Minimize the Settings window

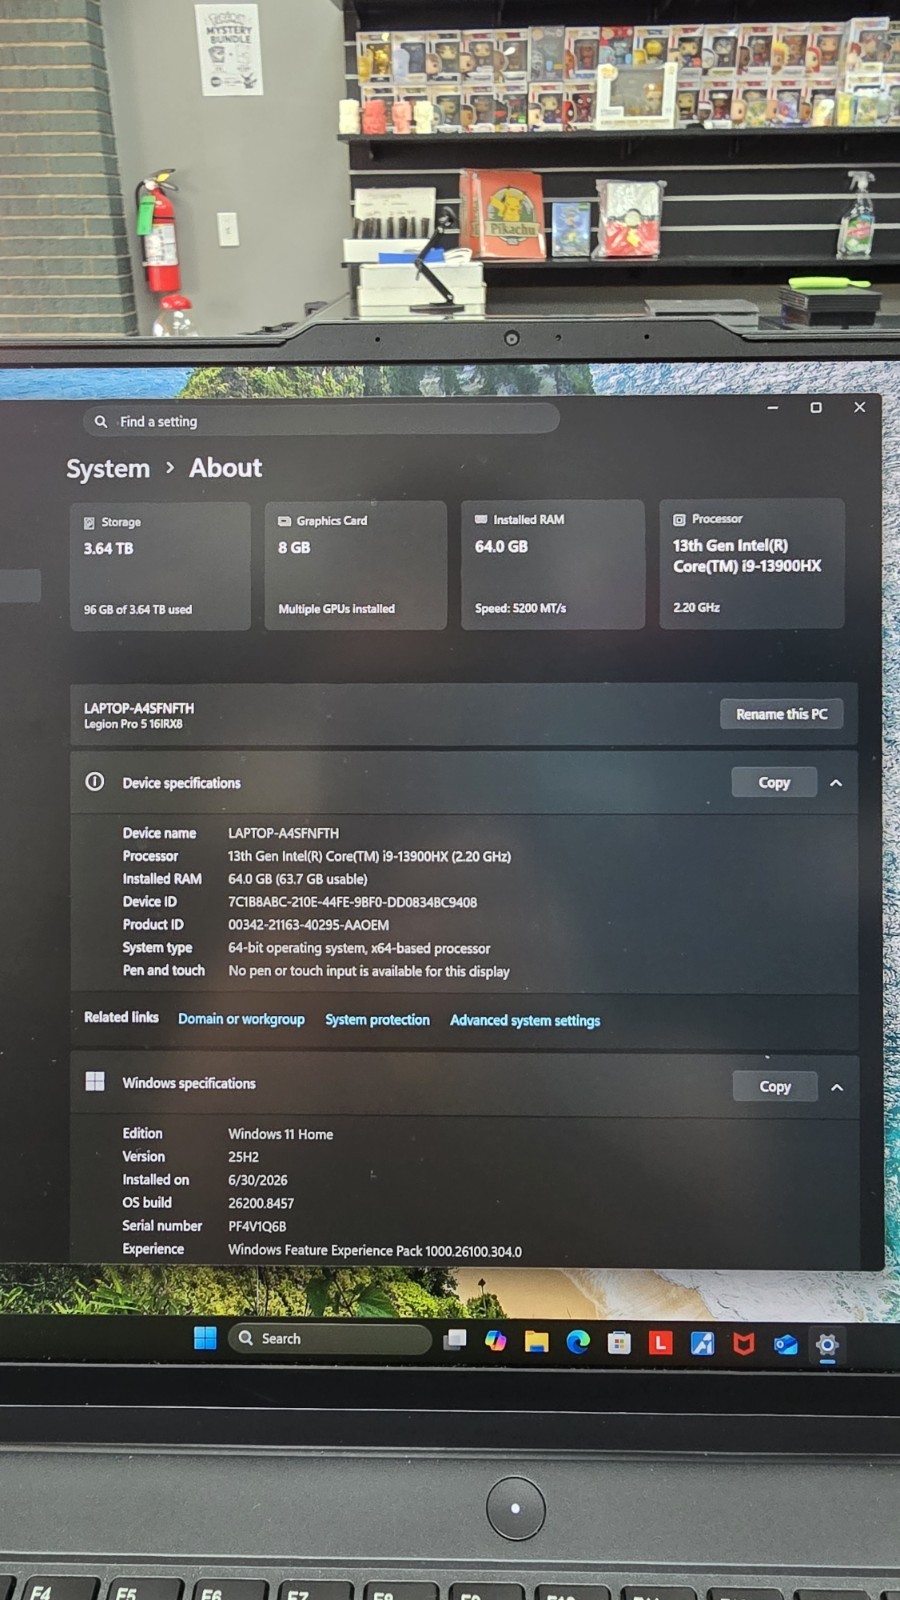tap(773, 408)
